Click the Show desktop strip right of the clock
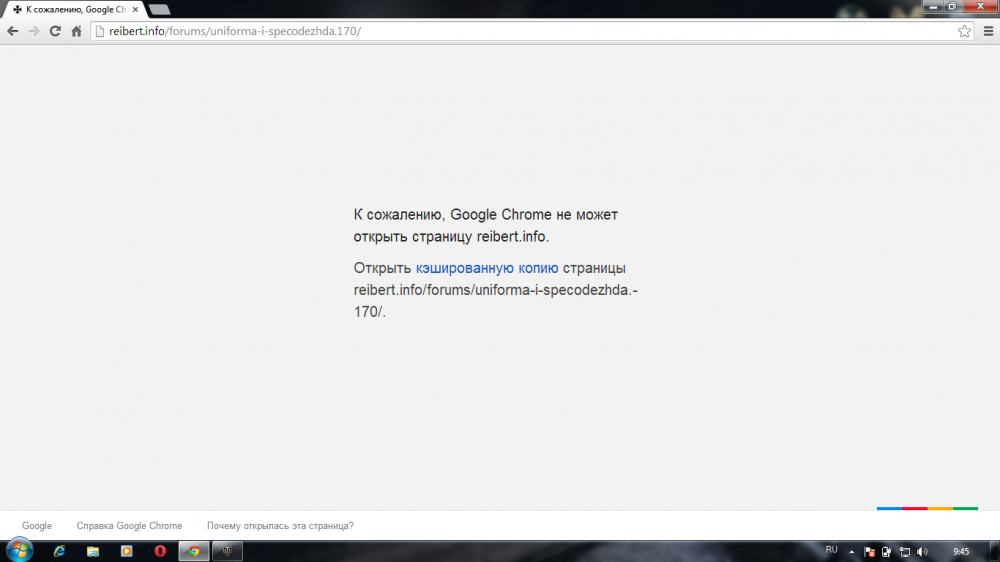This screenshot has width=1000, height=562. [x=995, y=551]
